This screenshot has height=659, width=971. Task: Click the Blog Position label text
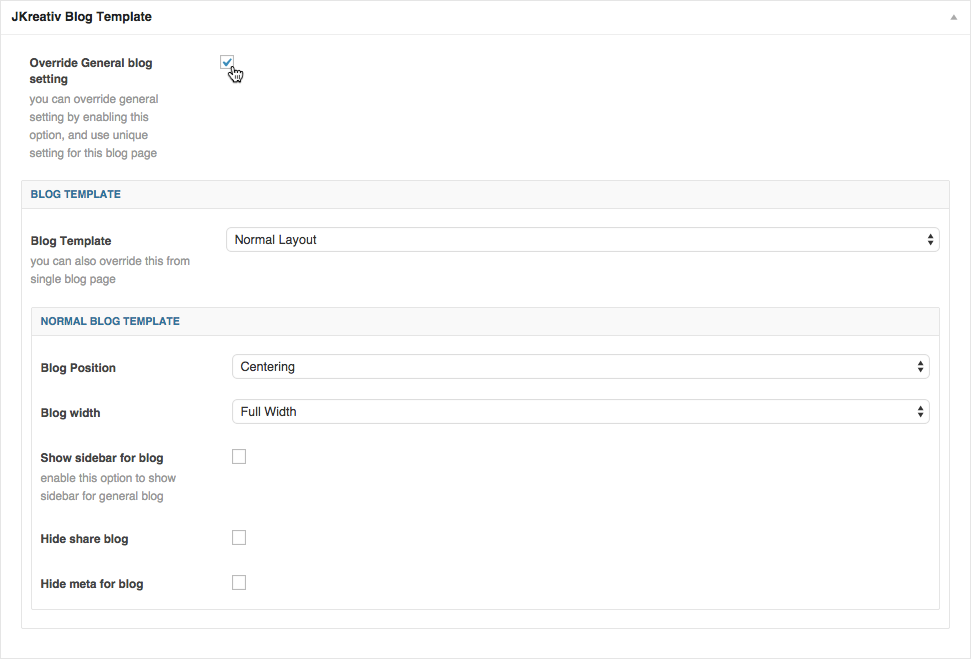click(x=78, y=368)
